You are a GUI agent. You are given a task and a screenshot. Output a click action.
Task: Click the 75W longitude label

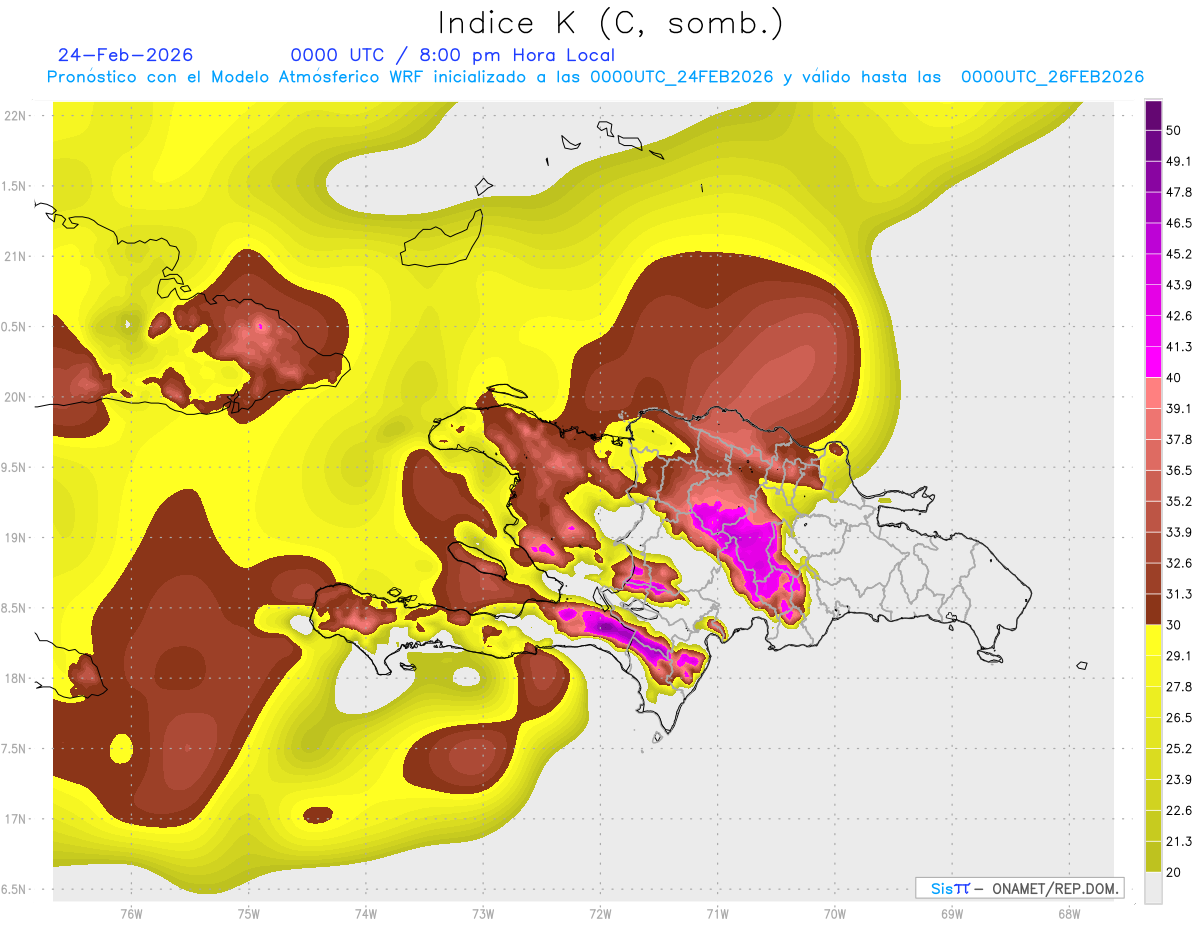click(249, 913)
